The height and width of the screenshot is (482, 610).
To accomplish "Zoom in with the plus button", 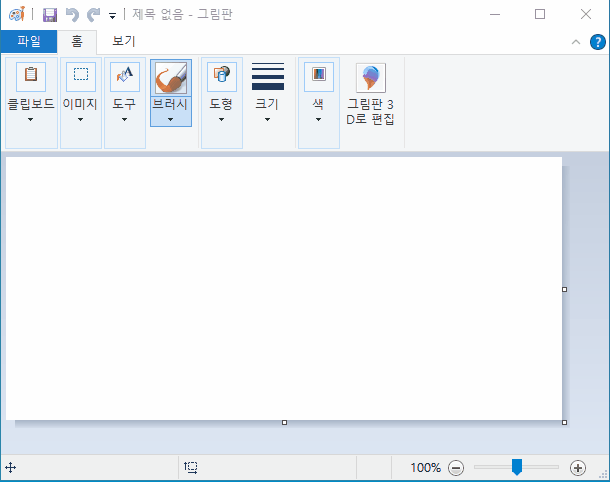I will [578, 468].
